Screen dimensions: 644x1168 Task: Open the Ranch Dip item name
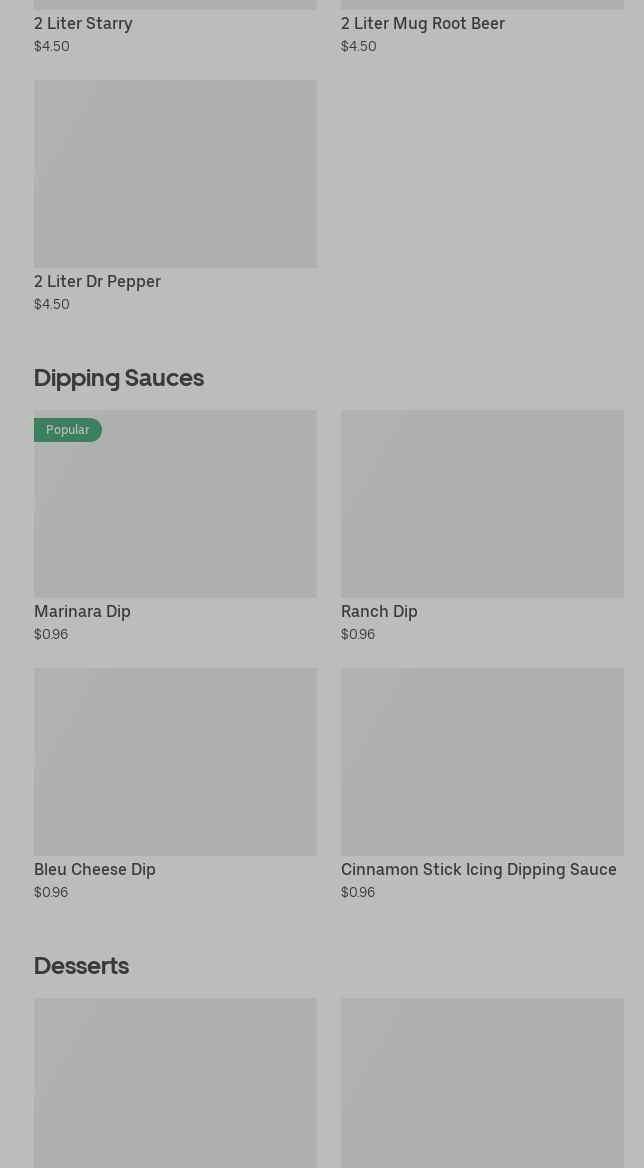click(x=379, y=611)
